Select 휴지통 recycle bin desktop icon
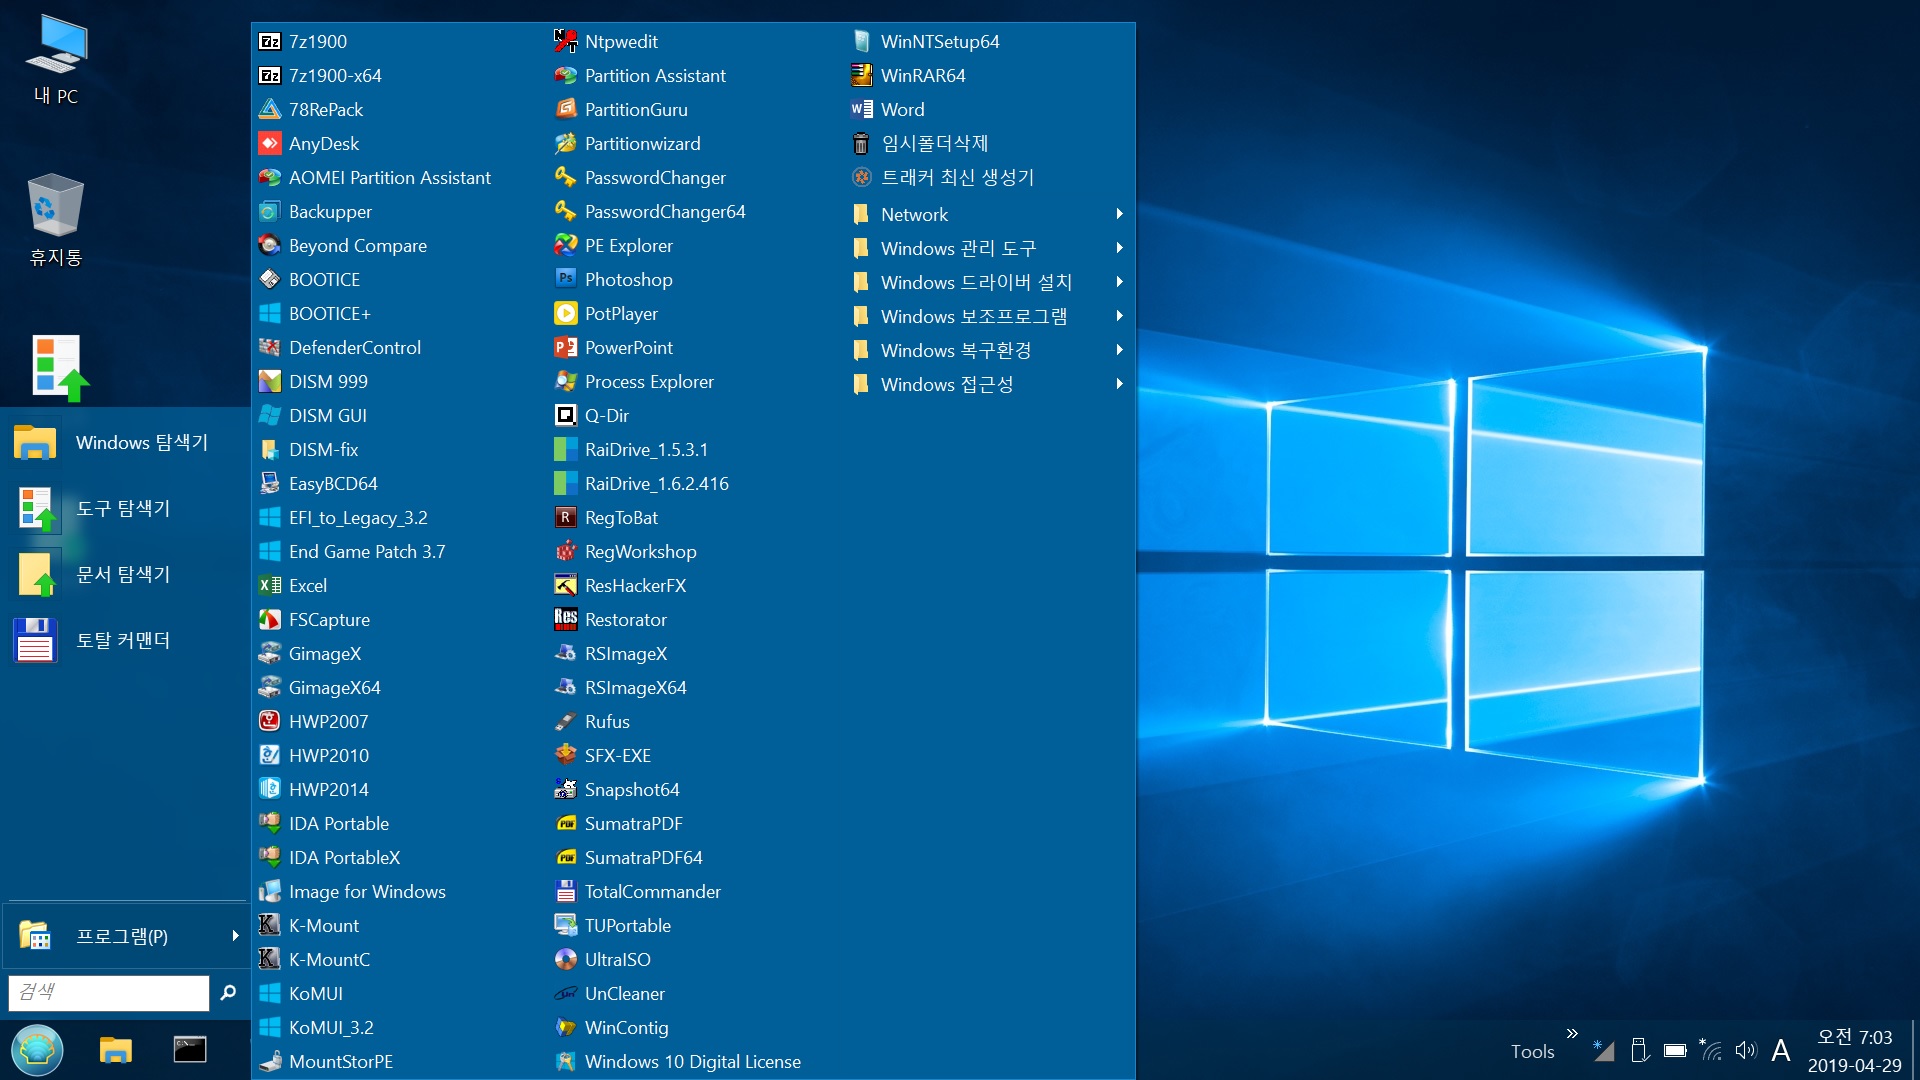Viewport: 1920px width, 1080px height. click(56, 220)
